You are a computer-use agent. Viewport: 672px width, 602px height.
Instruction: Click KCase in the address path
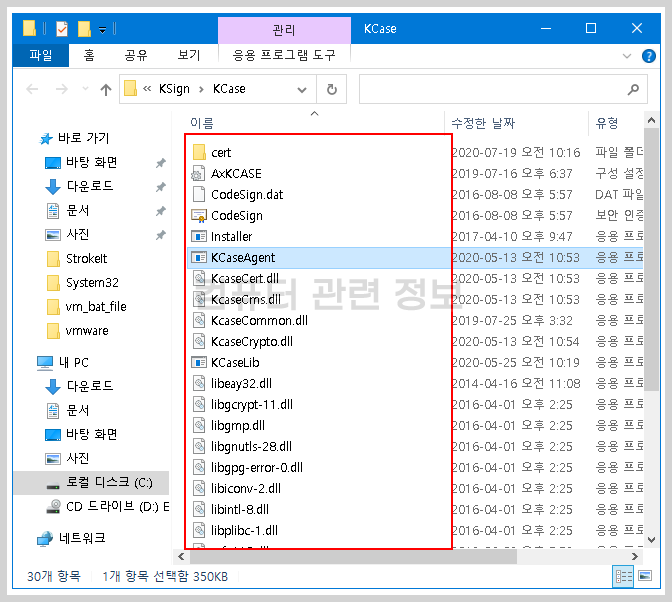point(229,89)
